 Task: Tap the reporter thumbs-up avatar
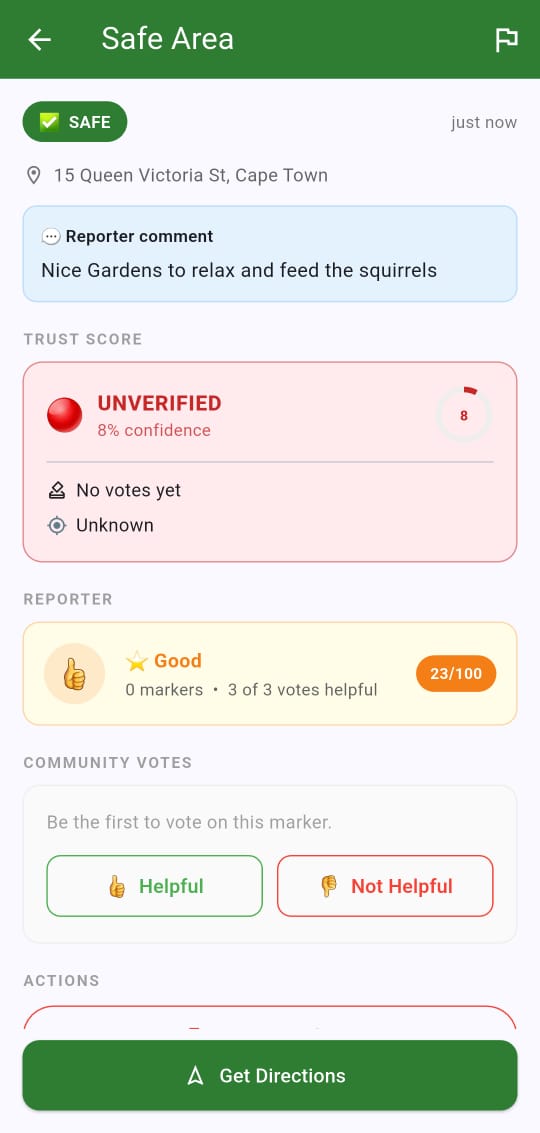pyautogui.click(x=74, y=673)
